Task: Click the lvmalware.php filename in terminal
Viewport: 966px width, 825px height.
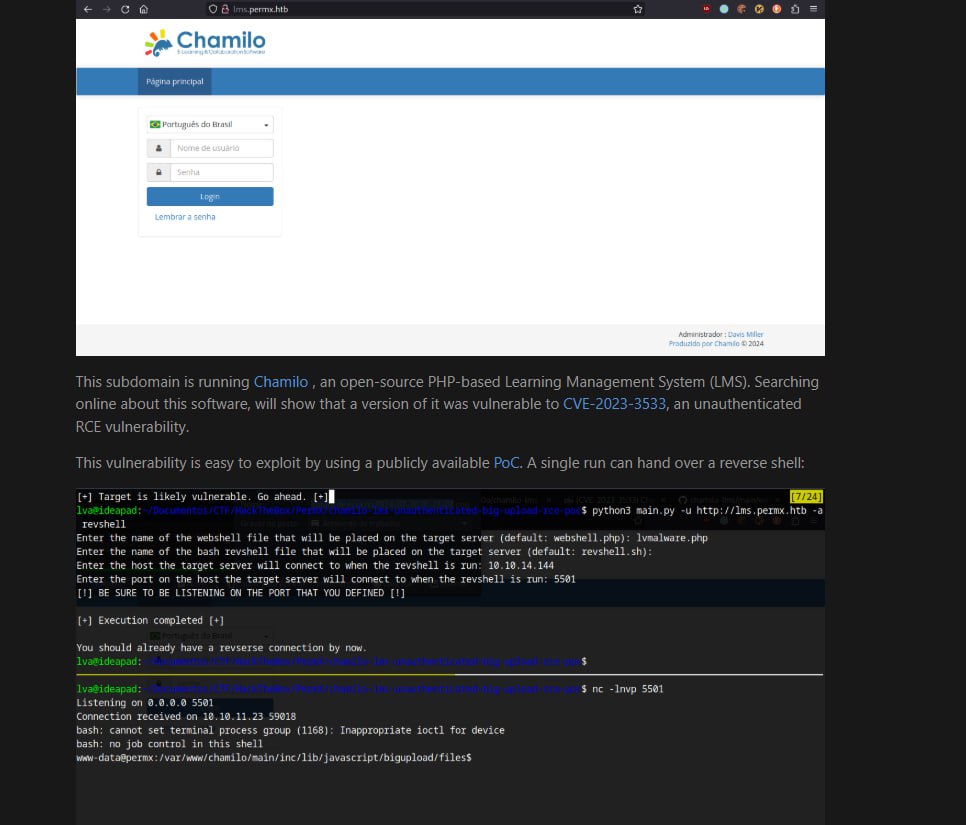Action: [672, 538]
